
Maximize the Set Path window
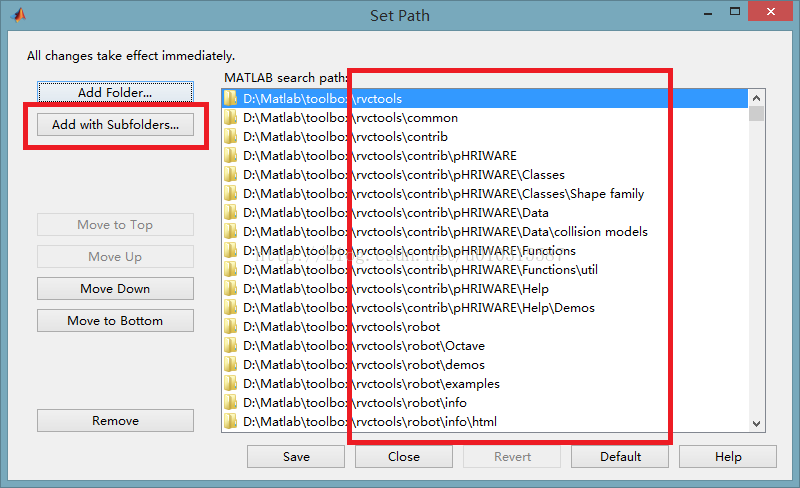pyautogui.click(x=735, y=11)
